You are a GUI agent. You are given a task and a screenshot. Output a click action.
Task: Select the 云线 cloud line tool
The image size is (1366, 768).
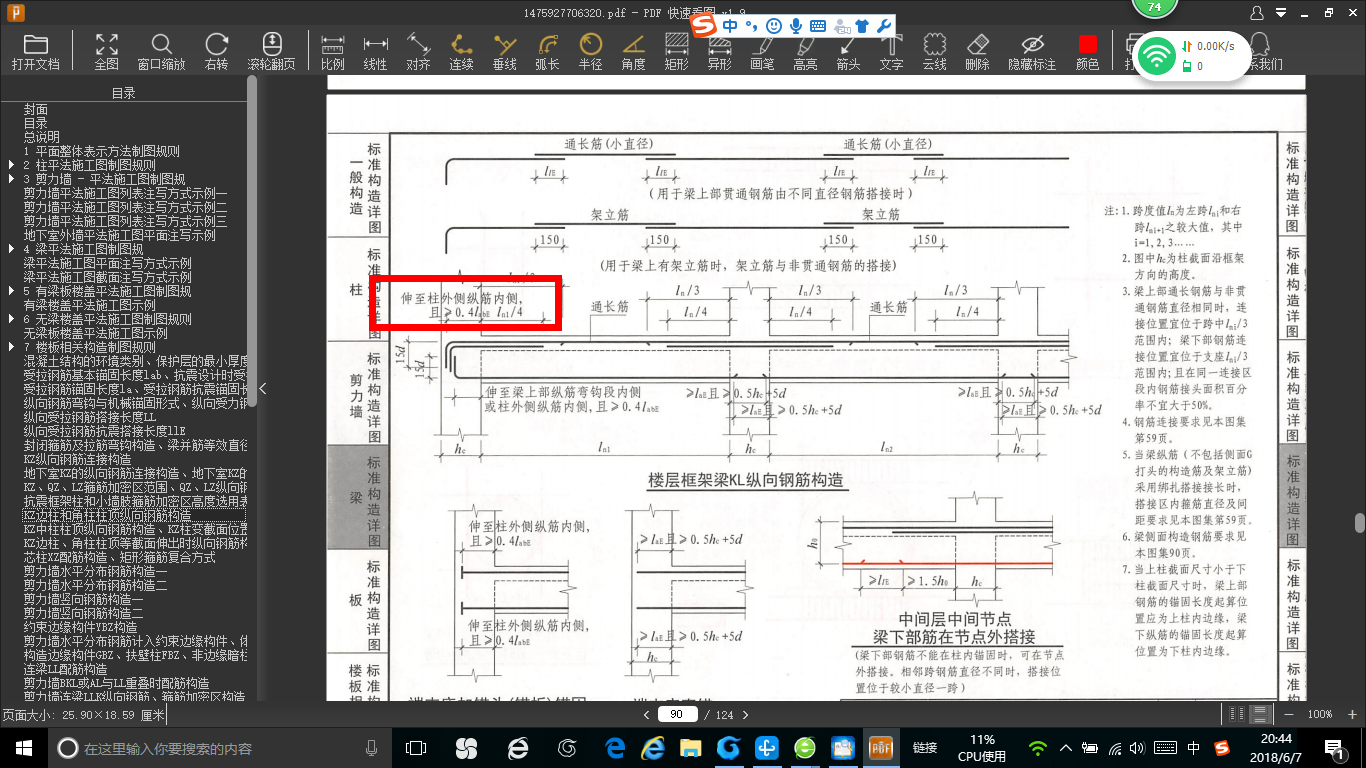click(934, 51)
